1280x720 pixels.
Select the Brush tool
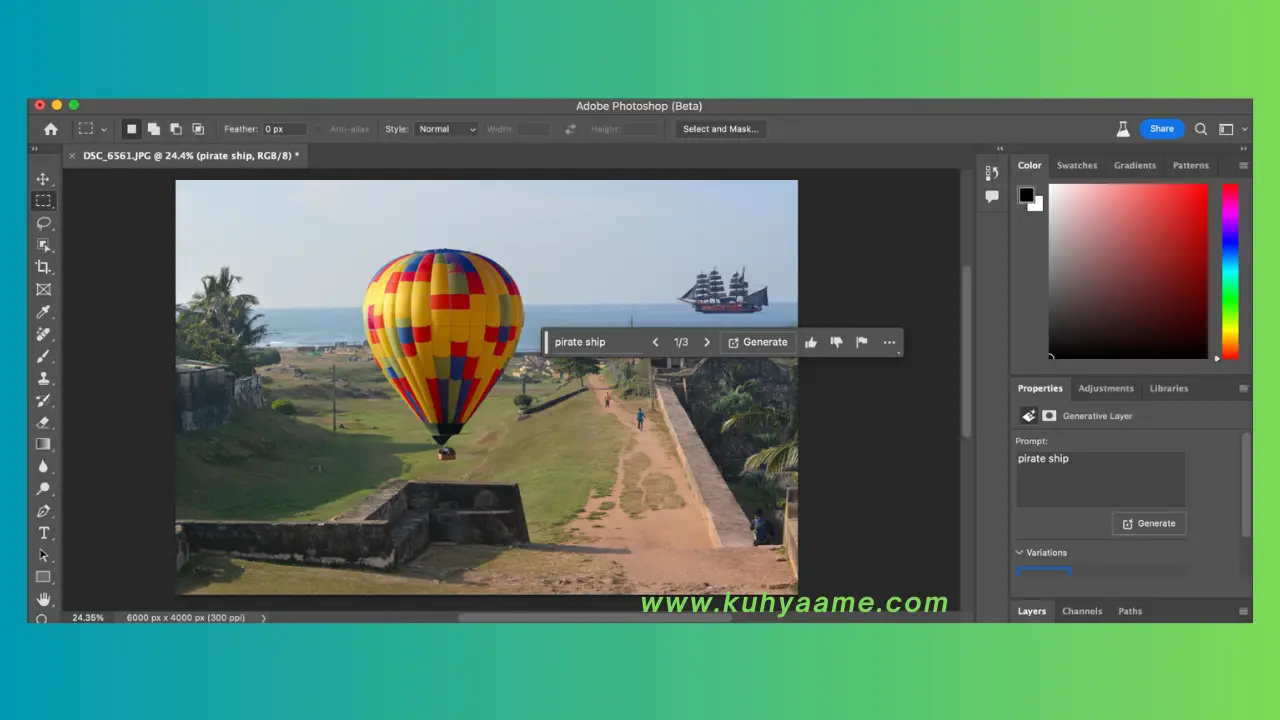[43, 356]
